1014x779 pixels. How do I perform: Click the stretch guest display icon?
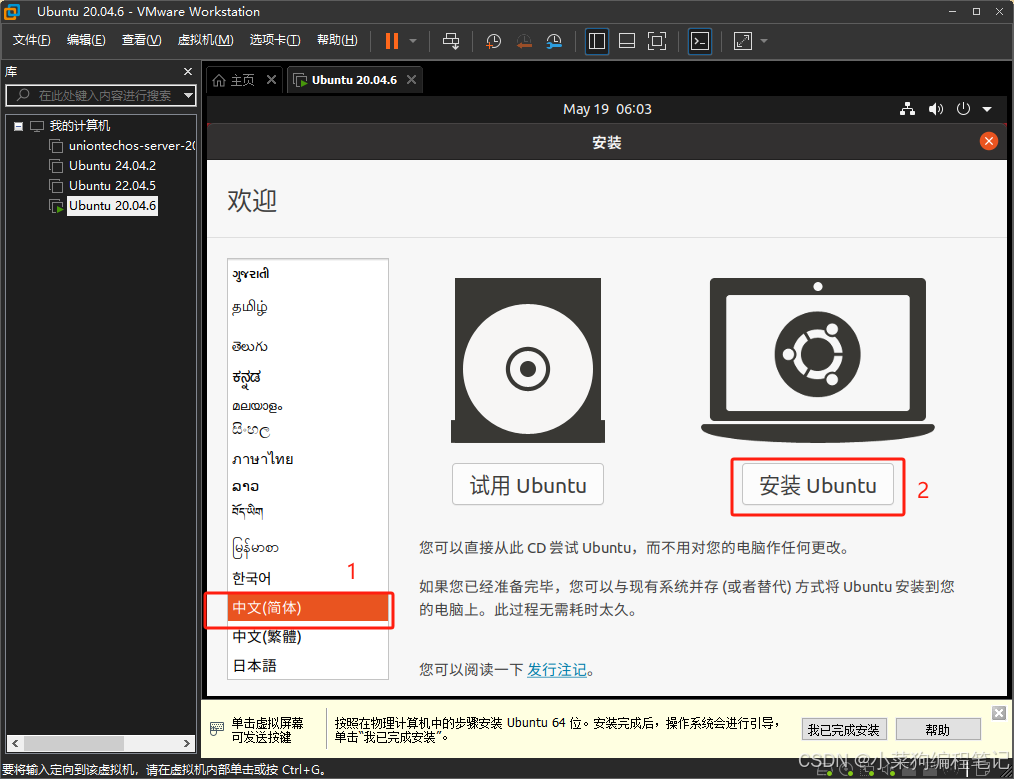[x=743, y=41]
